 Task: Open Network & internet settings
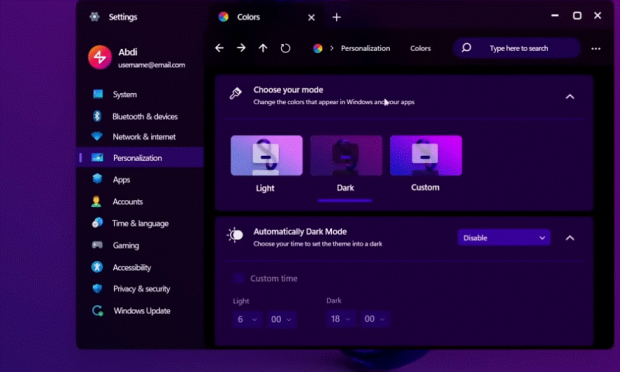141,137
